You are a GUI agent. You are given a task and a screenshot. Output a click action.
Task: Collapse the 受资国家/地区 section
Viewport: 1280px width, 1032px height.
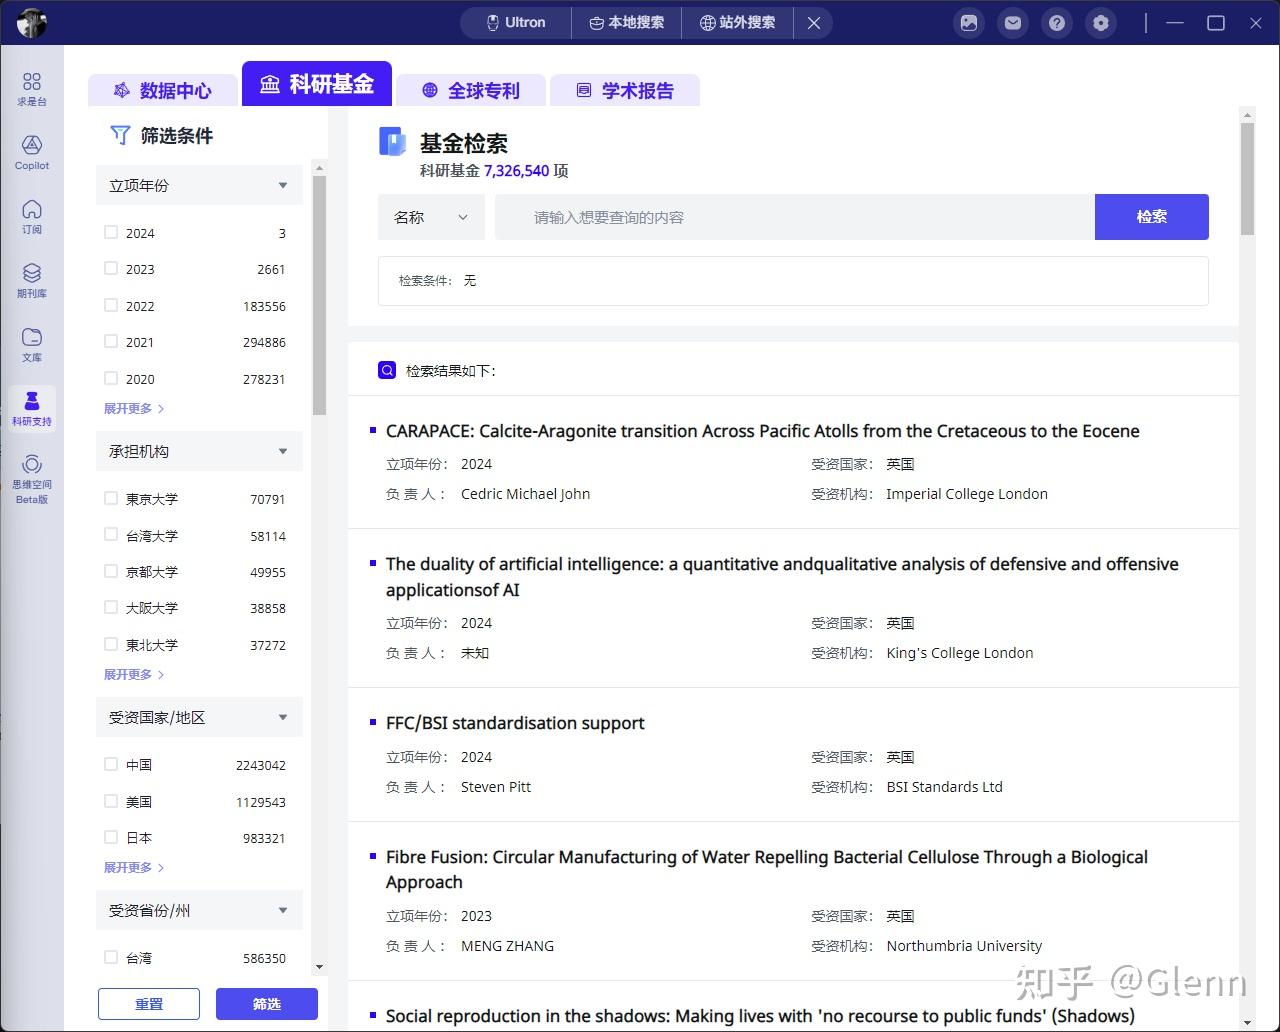pyautogui.click(x=281, y=717)
